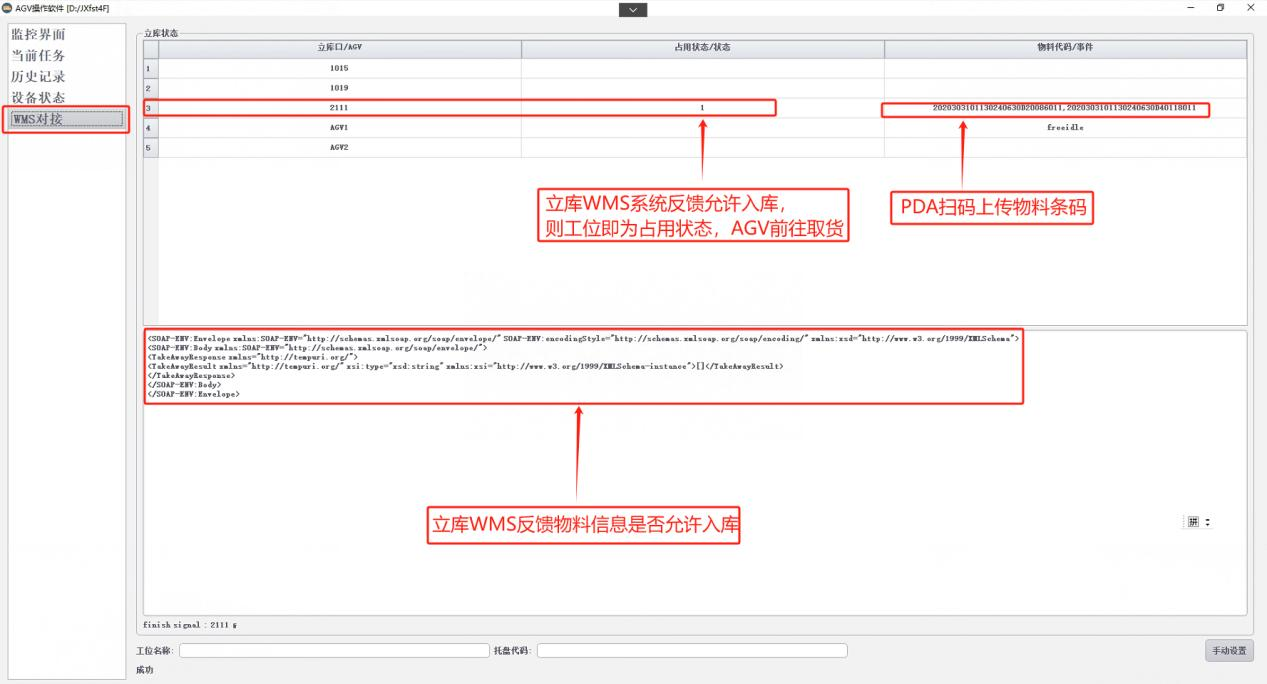Click the 物料代码/事件 column header

(1065, 49)
